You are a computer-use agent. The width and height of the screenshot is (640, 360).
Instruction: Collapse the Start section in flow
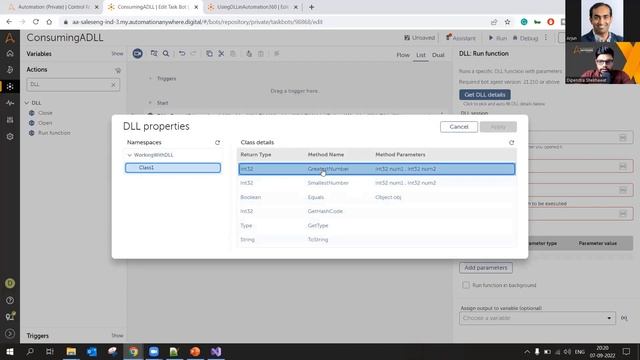point(150,103)
